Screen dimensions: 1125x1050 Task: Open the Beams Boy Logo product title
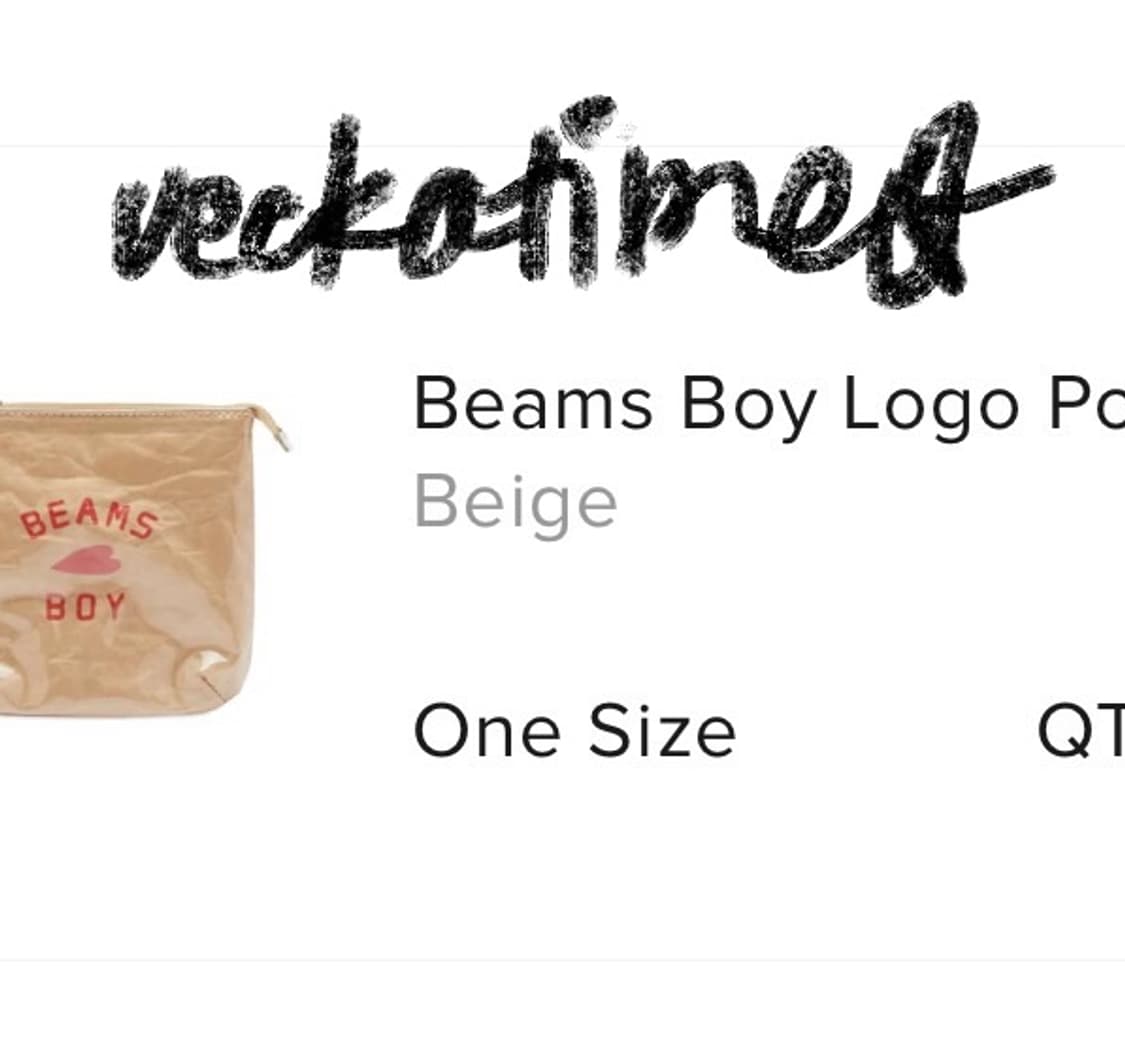click(769, 405)
